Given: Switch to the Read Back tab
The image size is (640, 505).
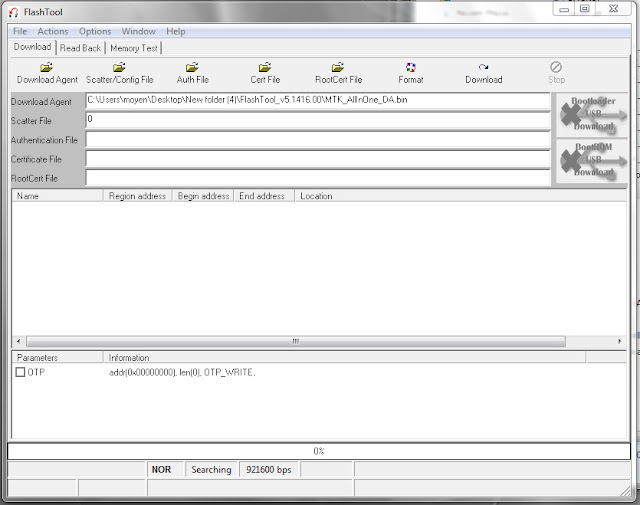Looking at the screenshot, I should [80, 48].
